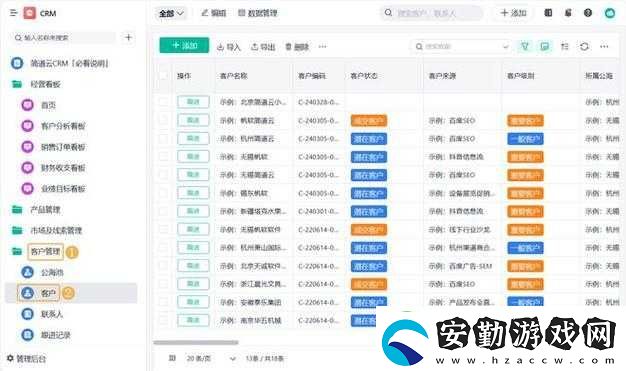626x371 pixels.
Task: Open 首页 dashboard in sidebar
Action: [39, 105]
